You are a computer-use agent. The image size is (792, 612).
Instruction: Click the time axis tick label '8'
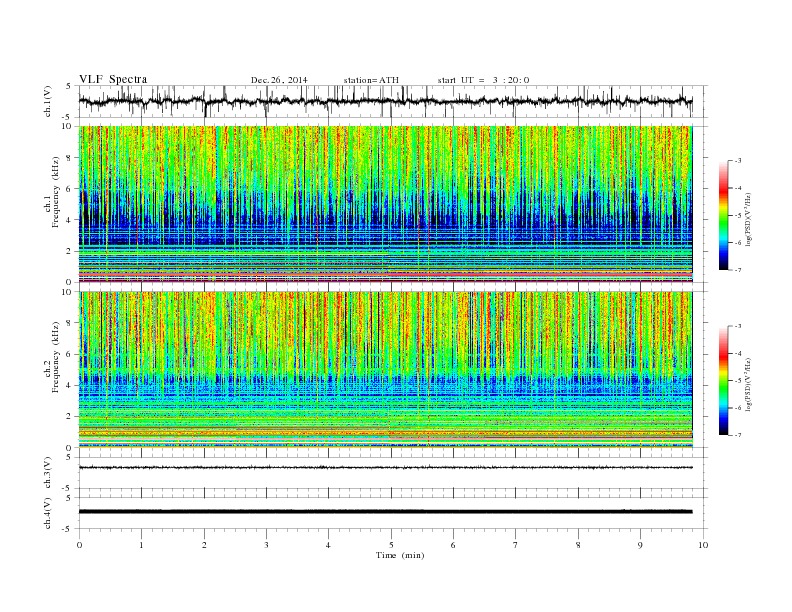pyautogui.click(x=578, y=545)
